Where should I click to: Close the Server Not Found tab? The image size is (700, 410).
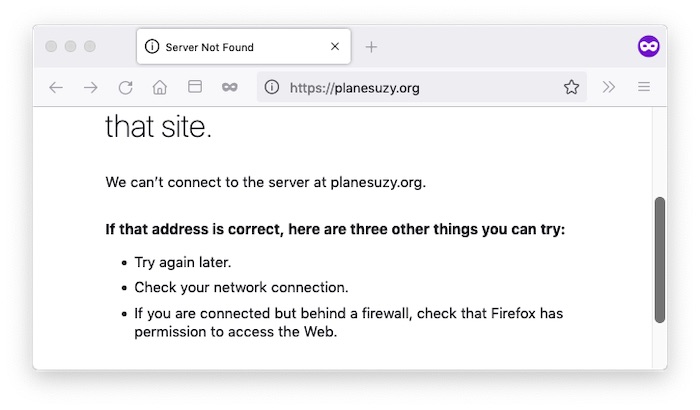tap(335, 46)
